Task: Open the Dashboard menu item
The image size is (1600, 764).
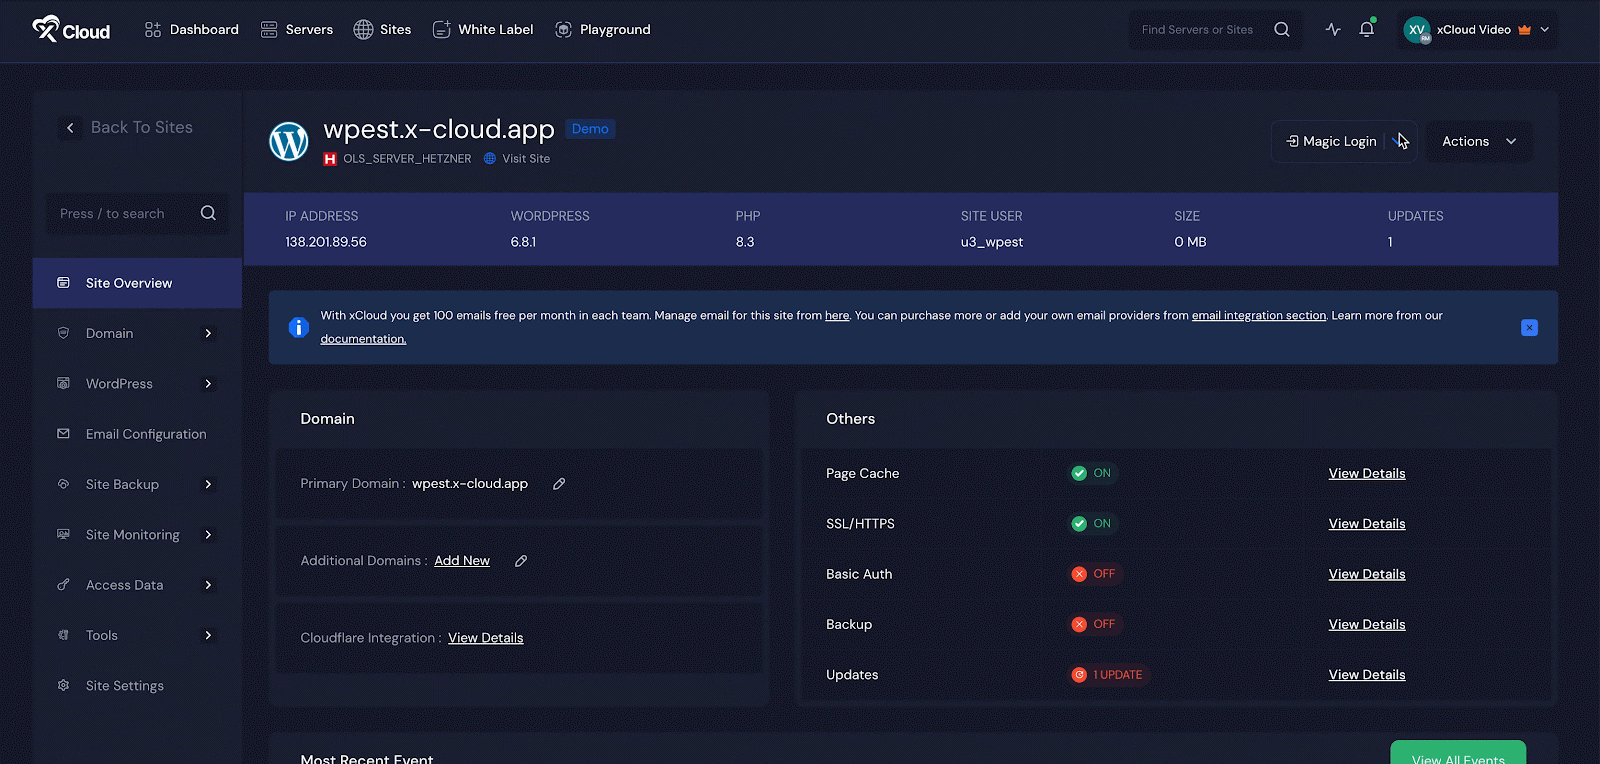Action: point(191,29)
